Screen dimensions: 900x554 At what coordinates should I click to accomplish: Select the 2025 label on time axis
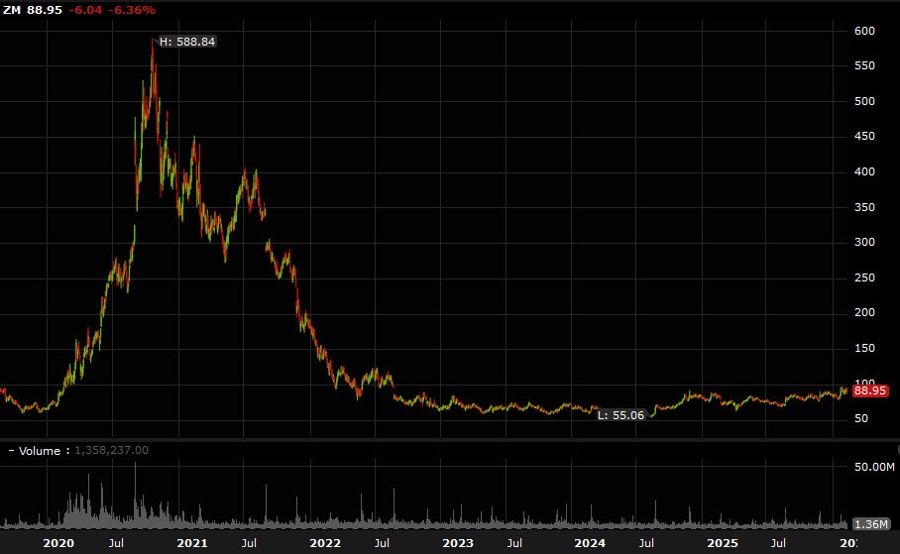pyautogui.click(x=722, y=543)
